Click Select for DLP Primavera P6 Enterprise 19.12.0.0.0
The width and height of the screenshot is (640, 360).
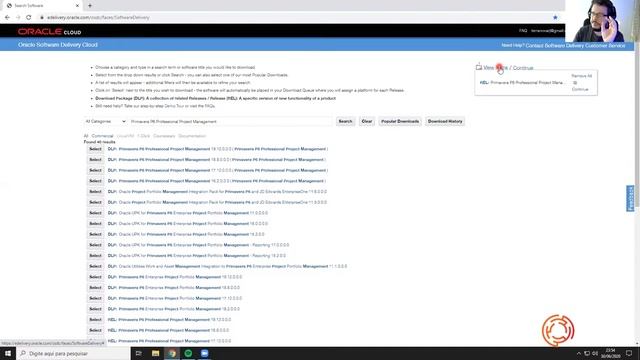coord(95,277)
